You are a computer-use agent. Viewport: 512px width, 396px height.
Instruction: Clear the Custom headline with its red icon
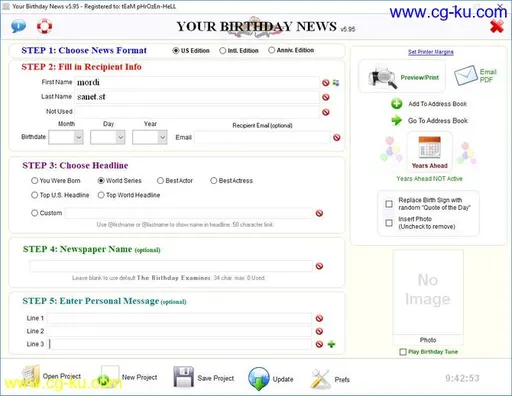pos(319,213)
